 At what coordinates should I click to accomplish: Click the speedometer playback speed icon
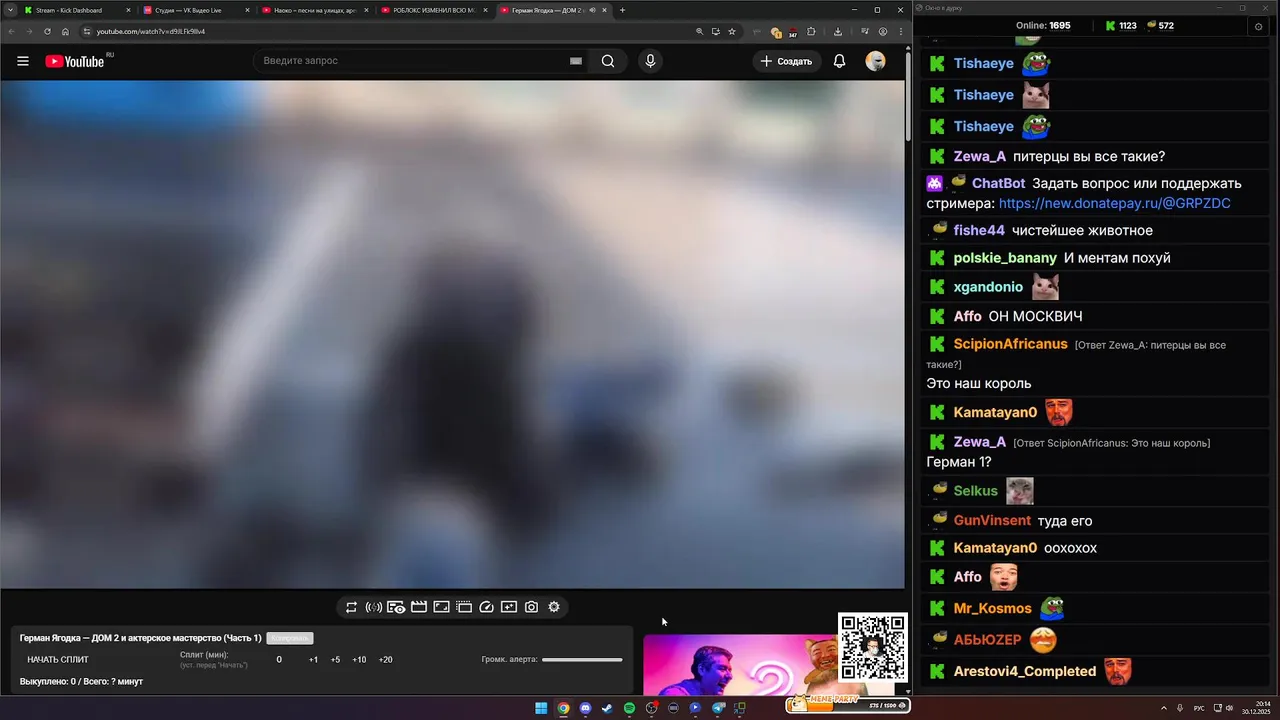tap(487, 607)
